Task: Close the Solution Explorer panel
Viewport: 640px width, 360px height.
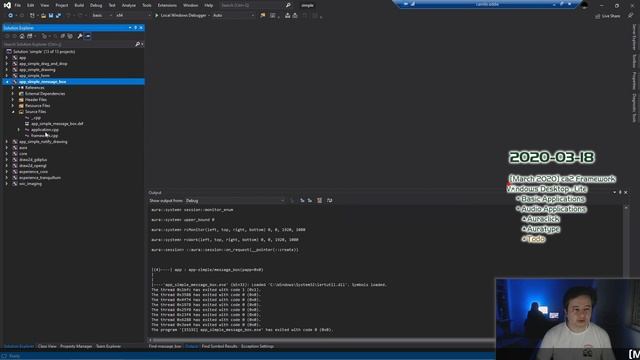Action: 141,28
